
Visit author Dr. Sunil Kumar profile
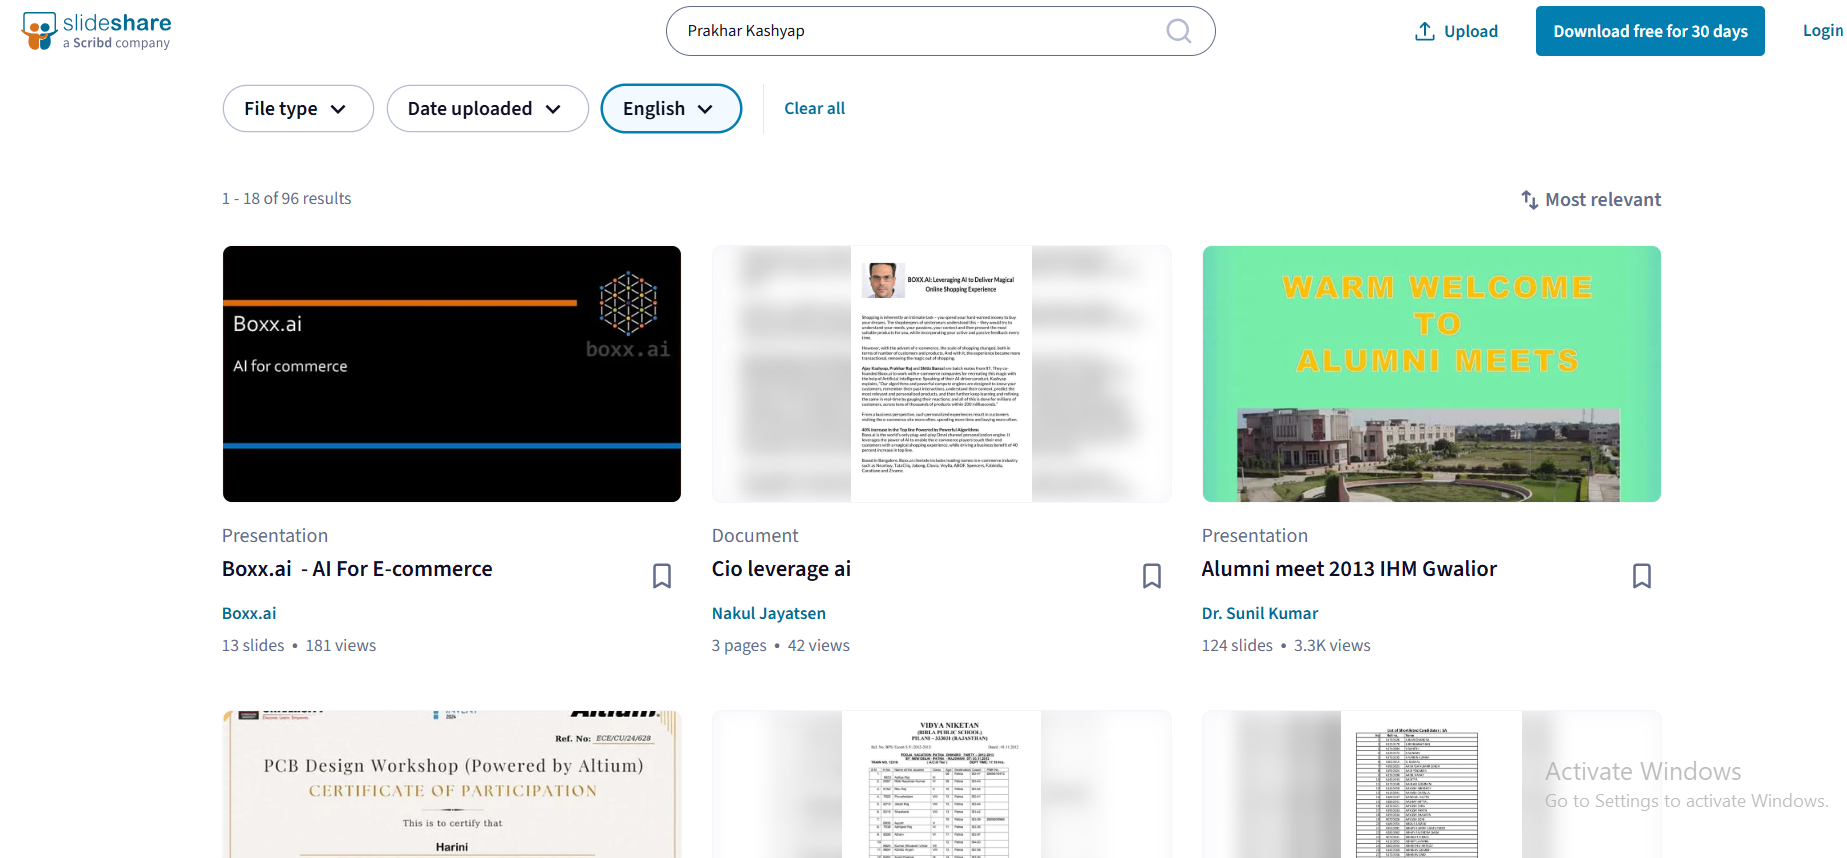(1260, 613)
